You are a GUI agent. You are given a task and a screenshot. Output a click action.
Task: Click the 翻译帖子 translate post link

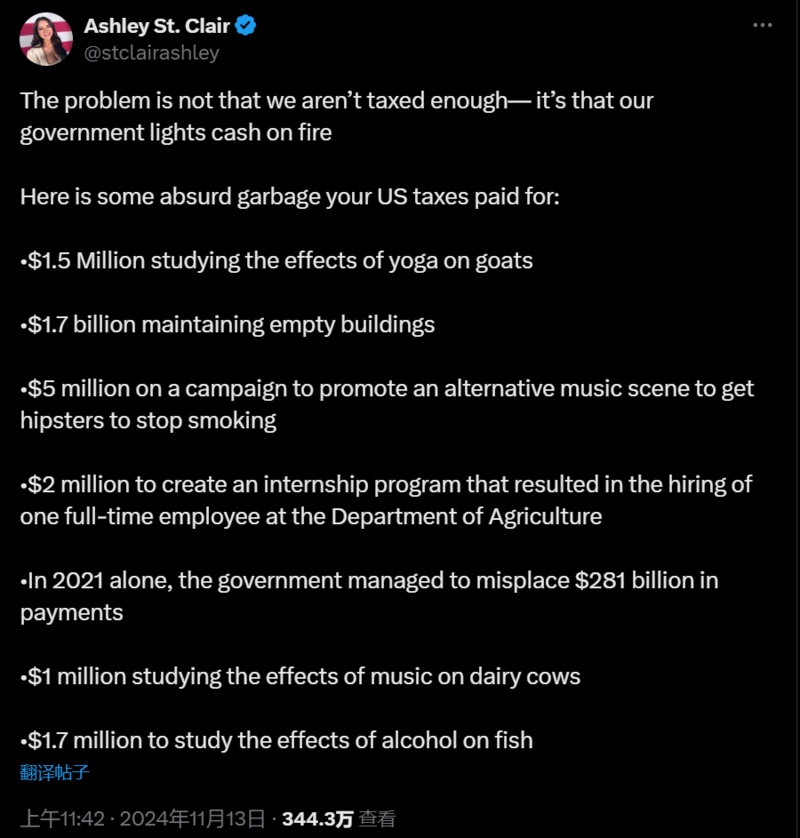[x=55, y=772]
